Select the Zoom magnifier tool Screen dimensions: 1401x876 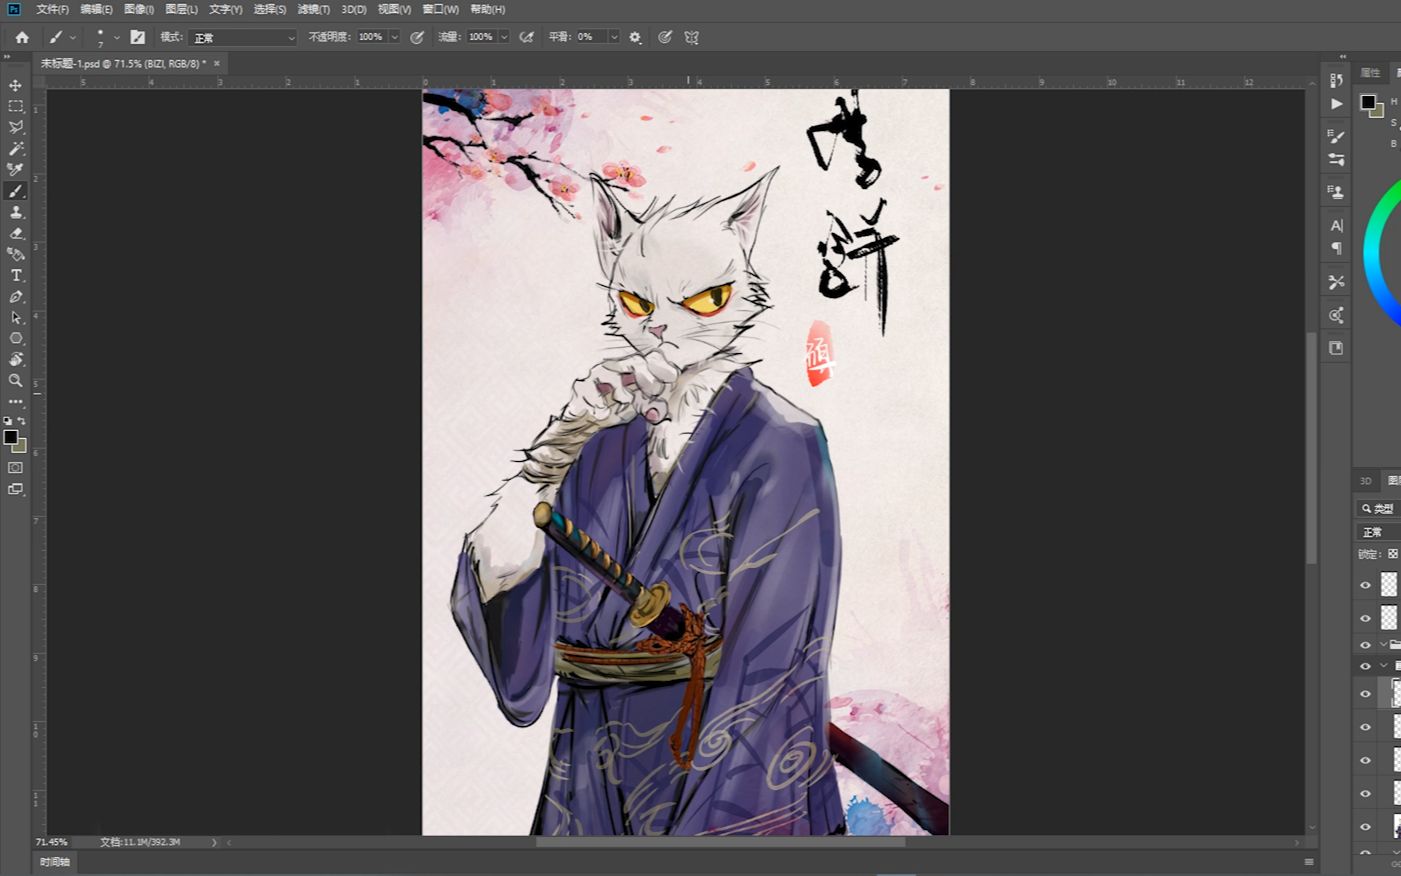15,380
